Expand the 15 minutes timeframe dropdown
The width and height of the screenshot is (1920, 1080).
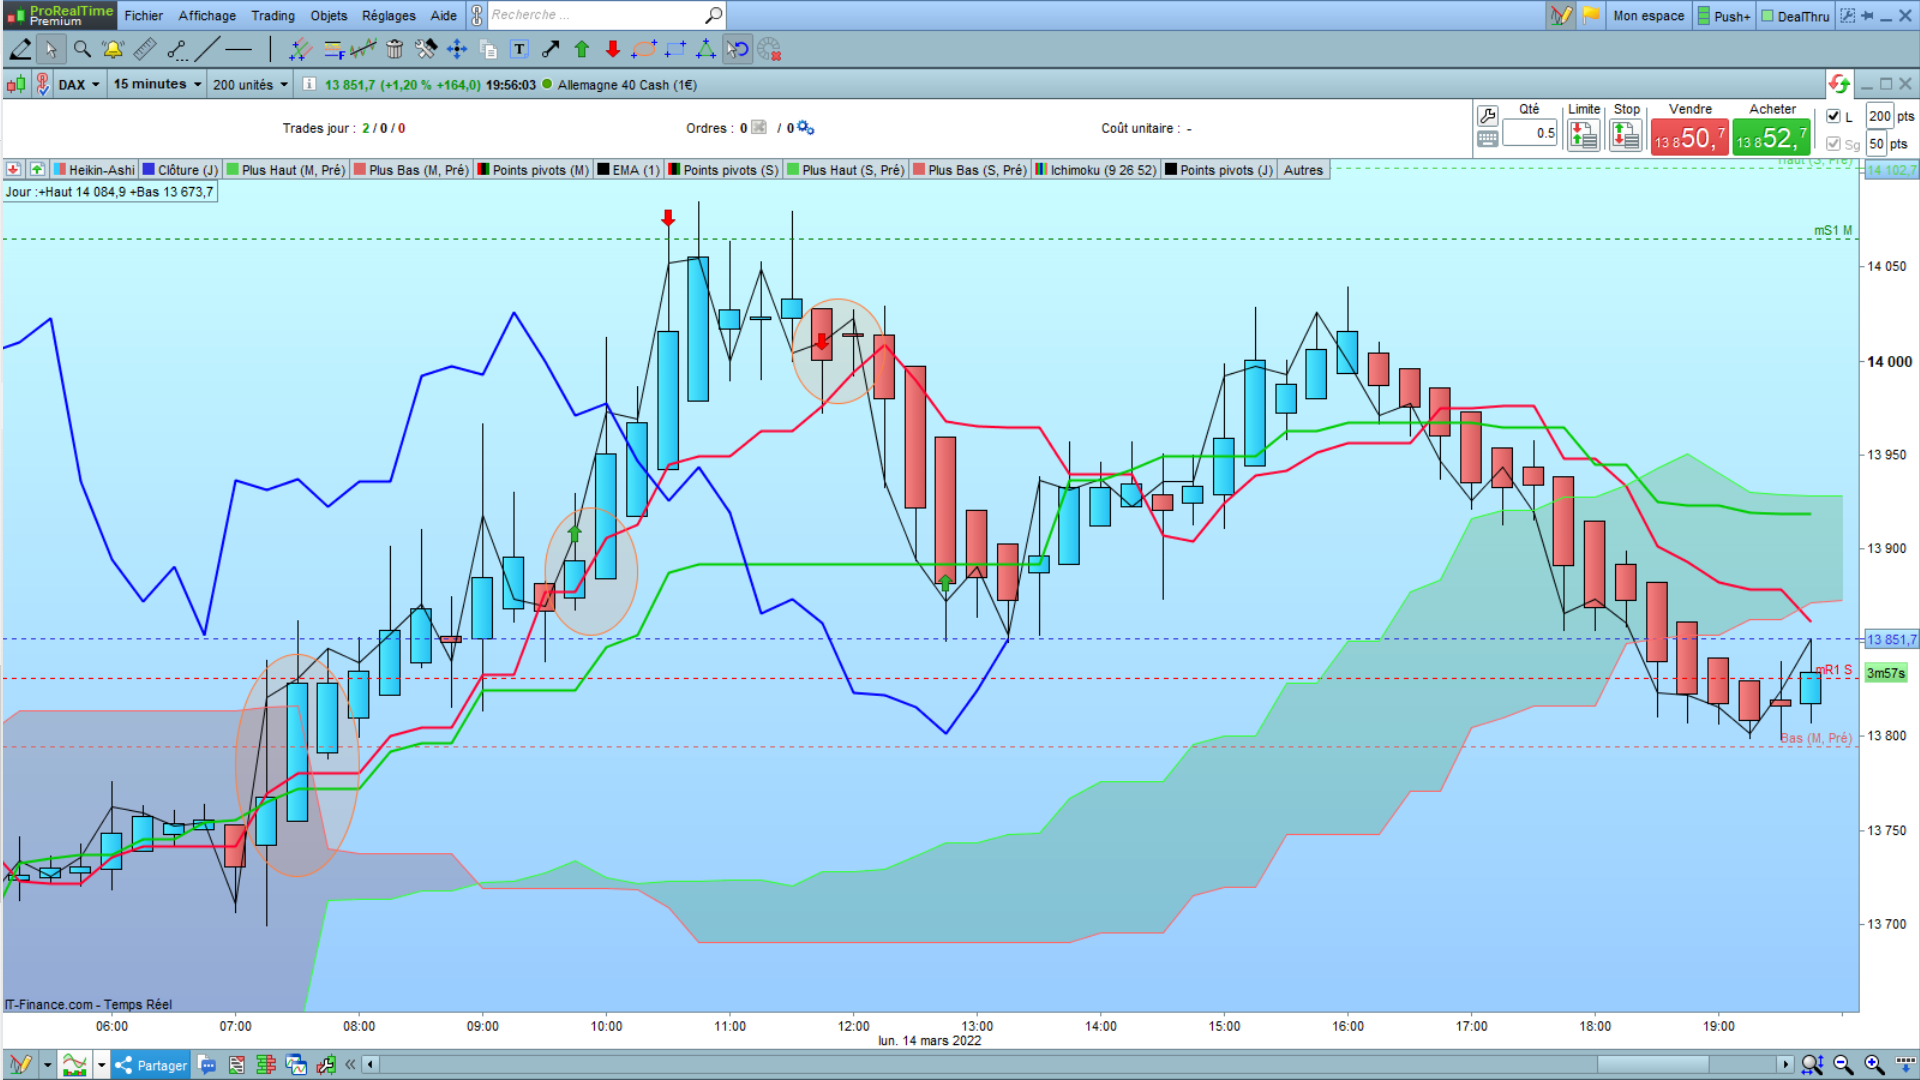pyautogui.click(x=197, y=85)
